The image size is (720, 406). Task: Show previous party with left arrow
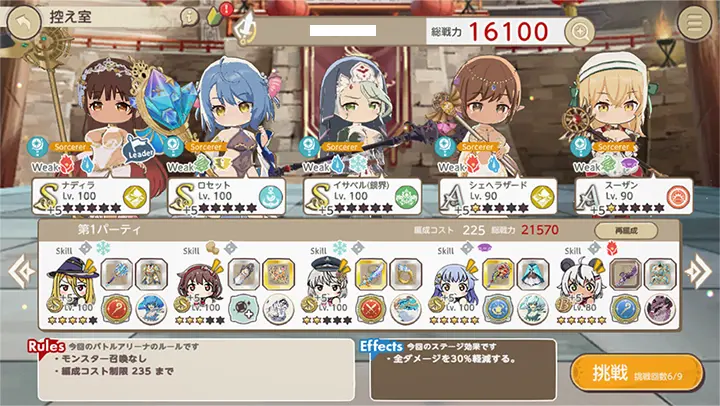21,271
